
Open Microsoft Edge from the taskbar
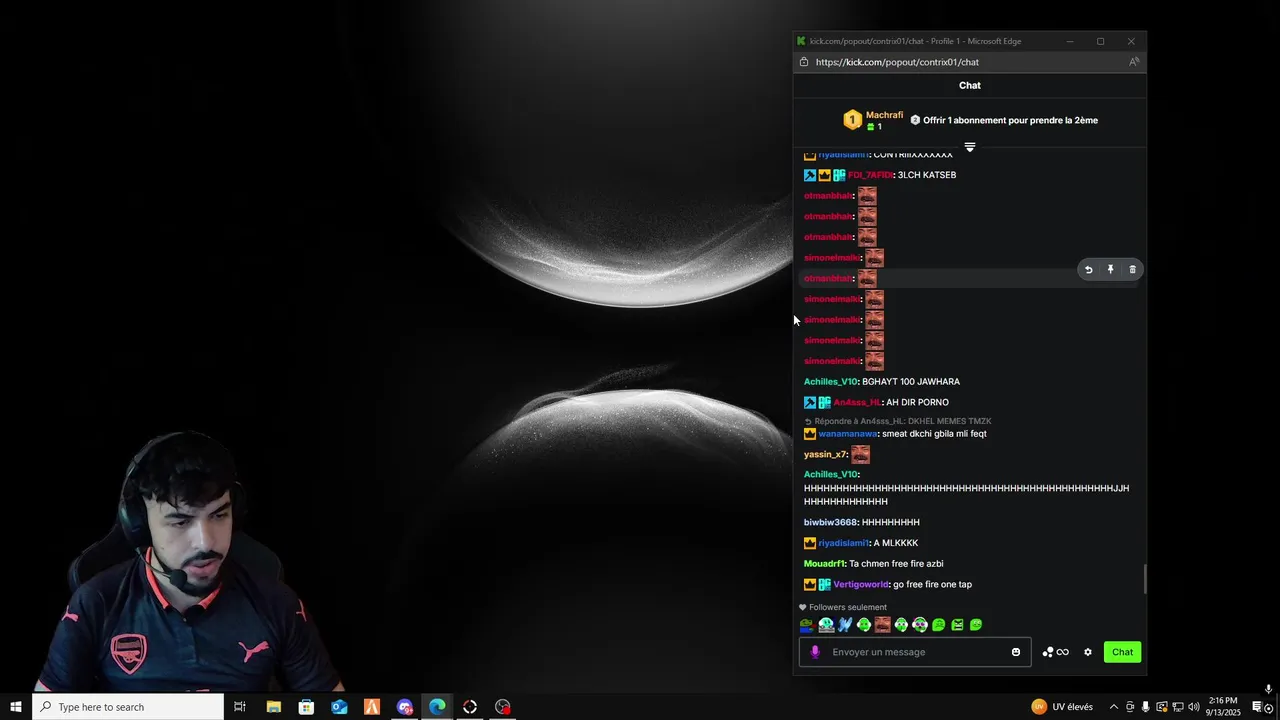pos(437,707)
